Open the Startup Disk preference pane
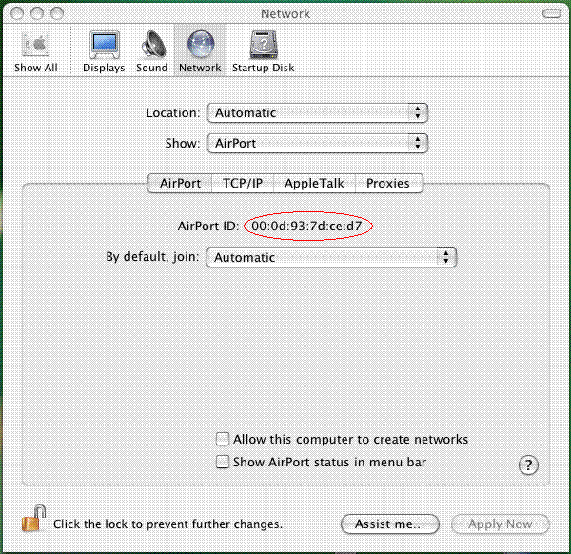 [263, 52]
